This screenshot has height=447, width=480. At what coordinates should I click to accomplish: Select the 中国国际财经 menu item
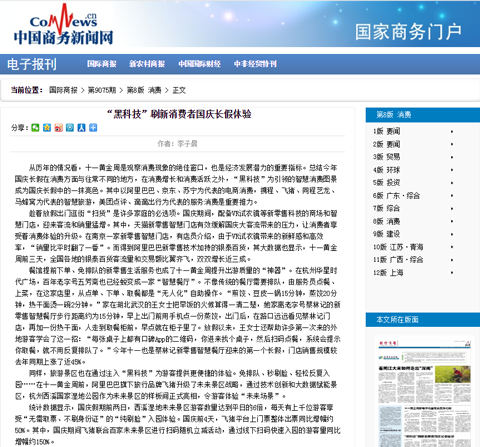200,64
